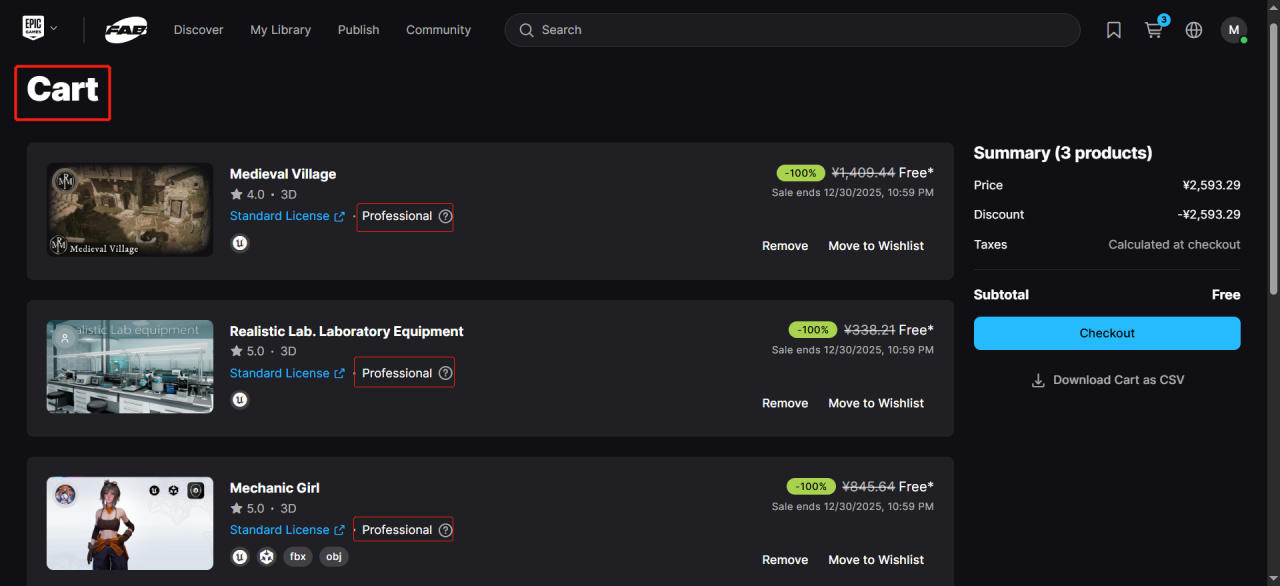Open the wishlist bookmark icon

[1114, 30]
